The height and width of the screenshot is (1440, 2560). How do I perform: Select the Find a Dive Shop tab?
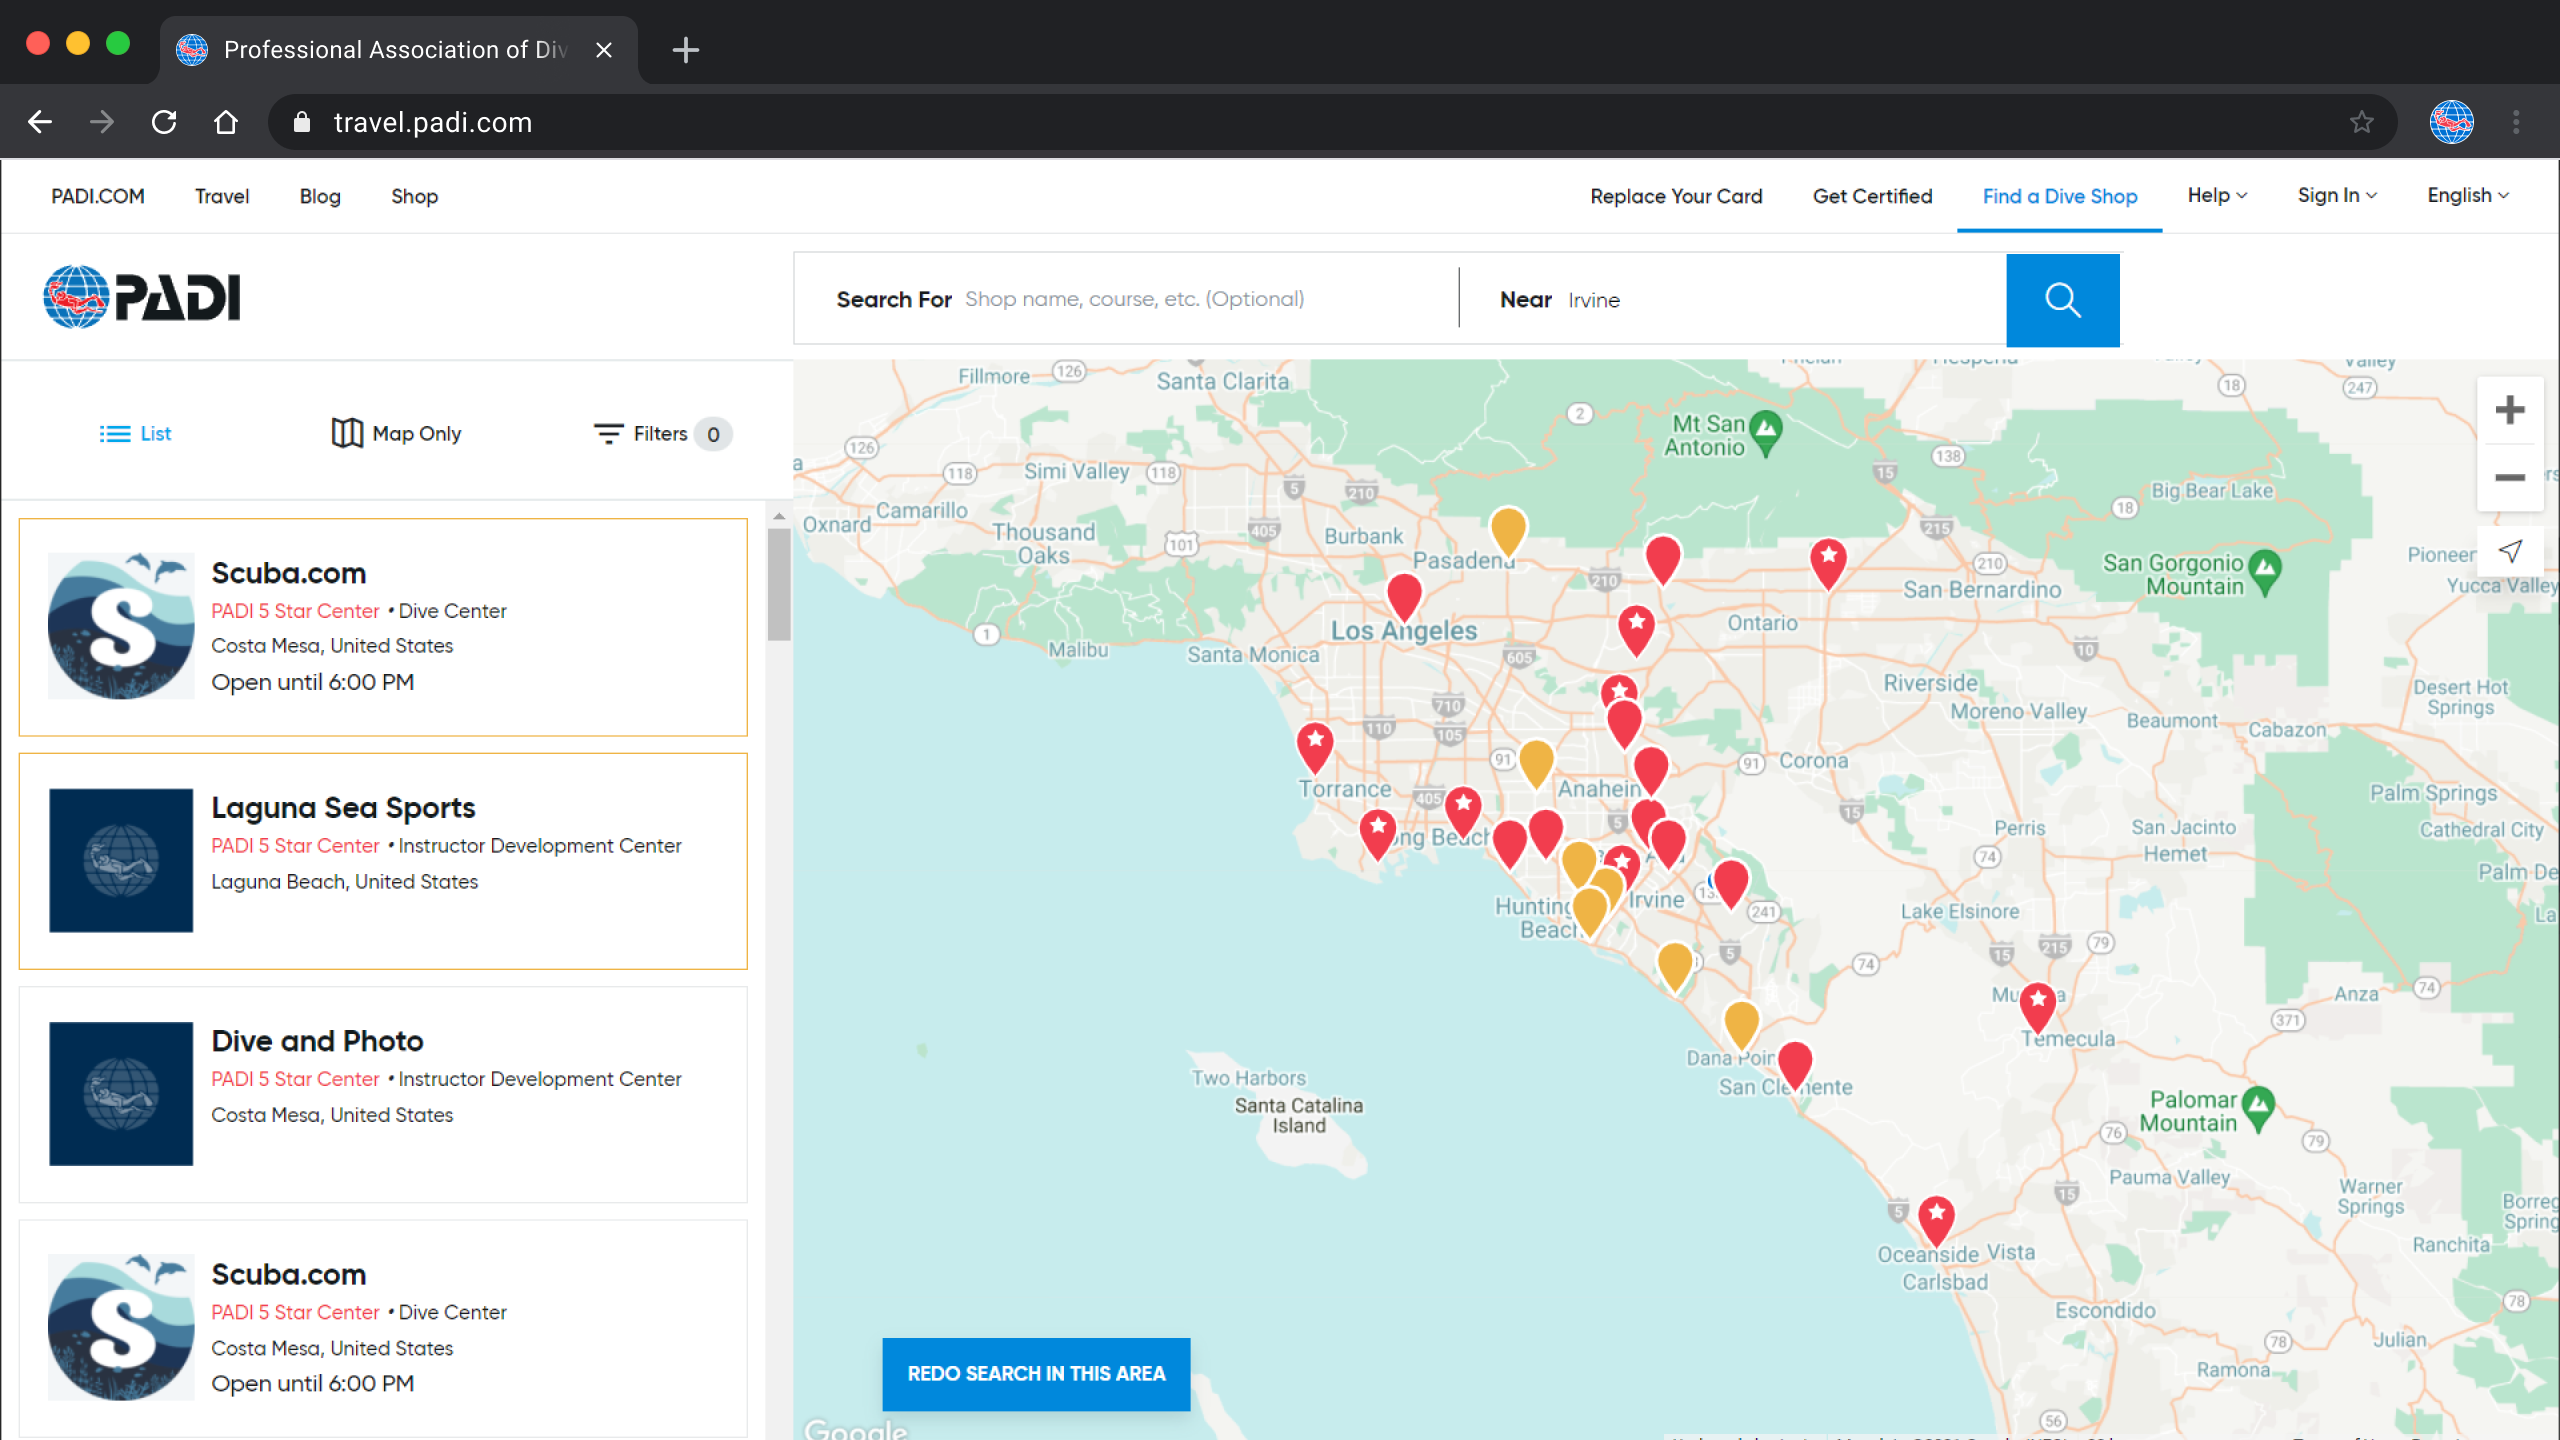coord(2059,197)
